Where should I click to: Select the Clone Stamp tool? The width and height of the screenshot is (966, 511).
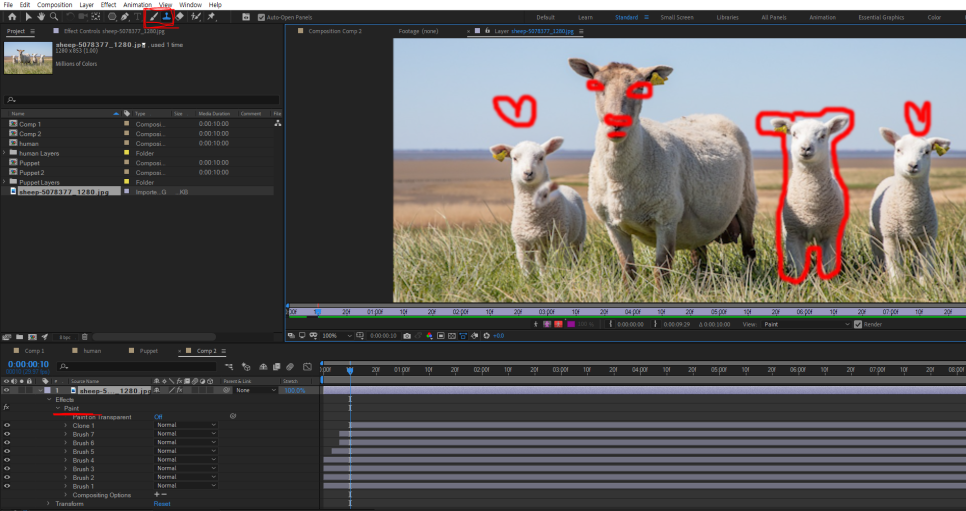click(x=166, y=17)
